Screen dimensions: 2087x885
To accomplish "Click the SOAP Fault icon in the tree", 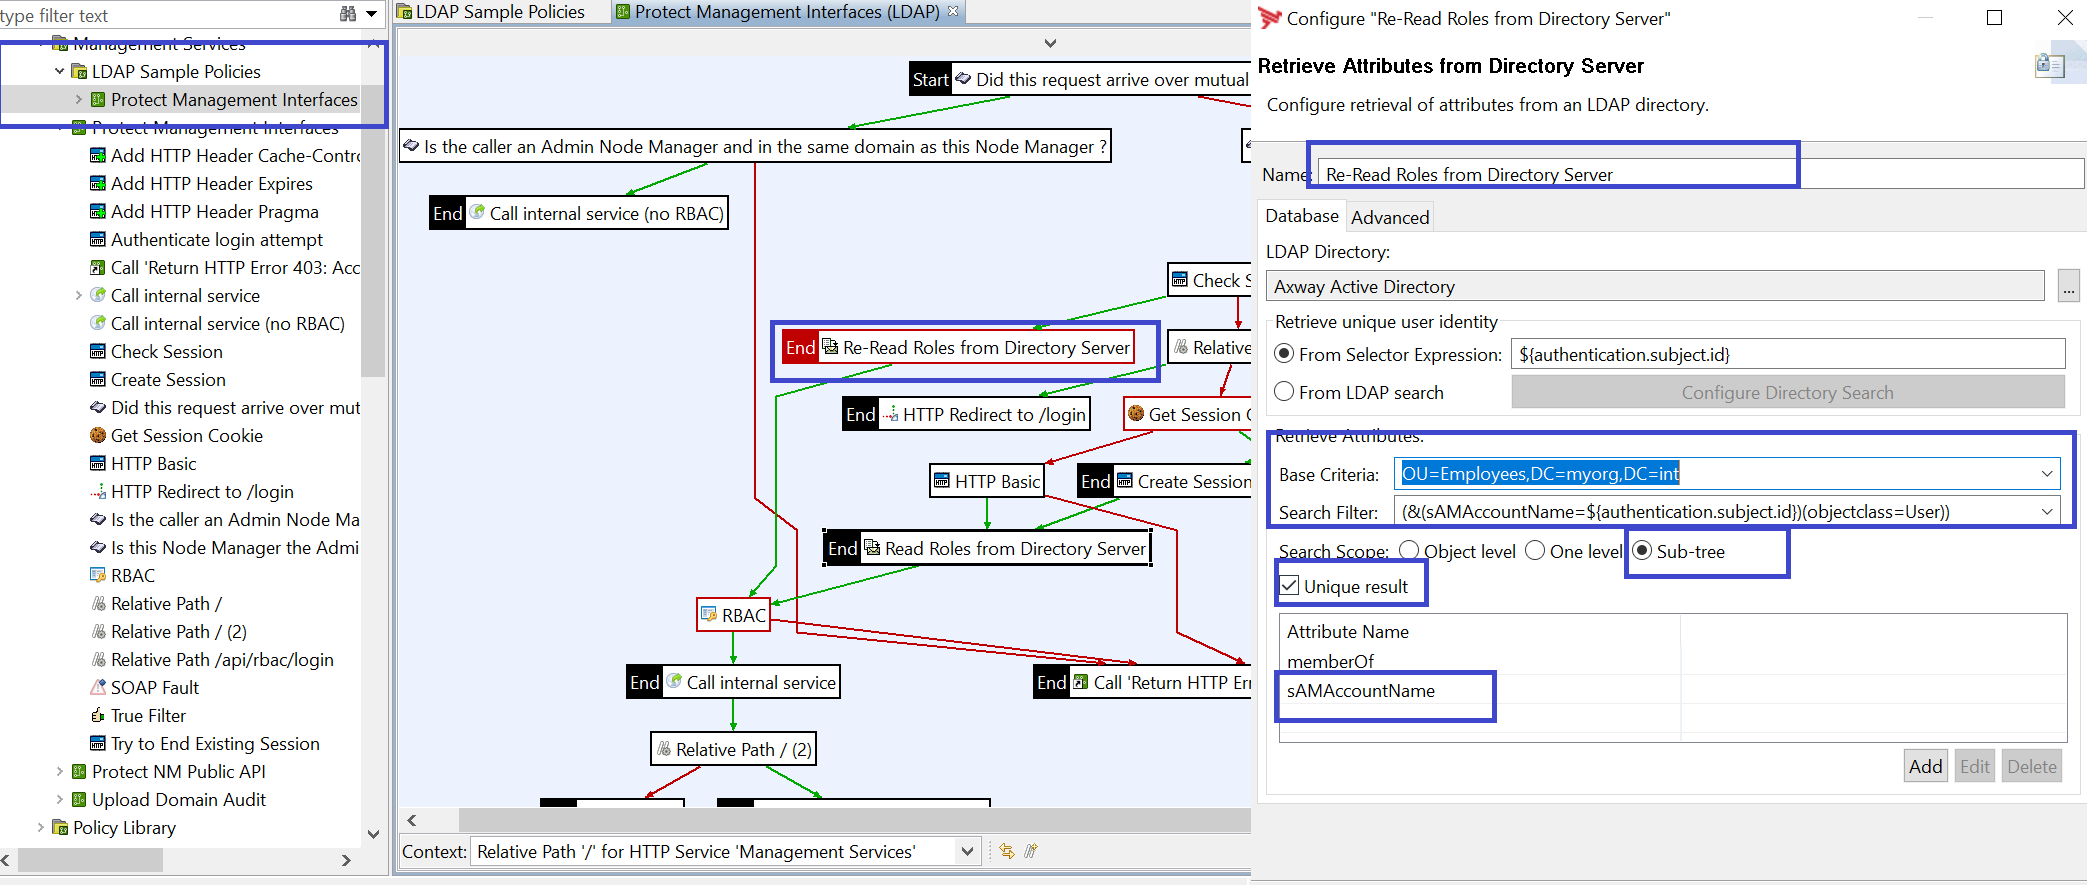I will [x=98, y=688].
